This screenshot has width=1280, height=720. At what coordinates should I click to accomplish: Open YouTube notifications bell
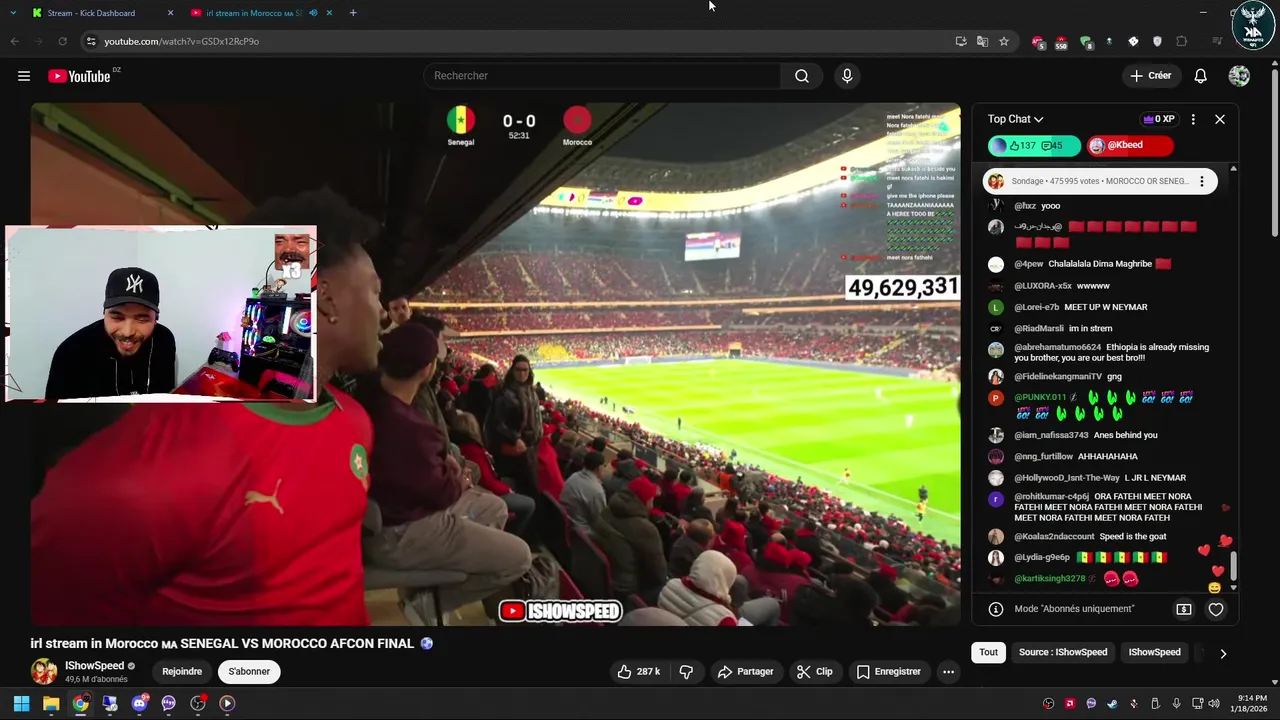(x=1201, y=76)
